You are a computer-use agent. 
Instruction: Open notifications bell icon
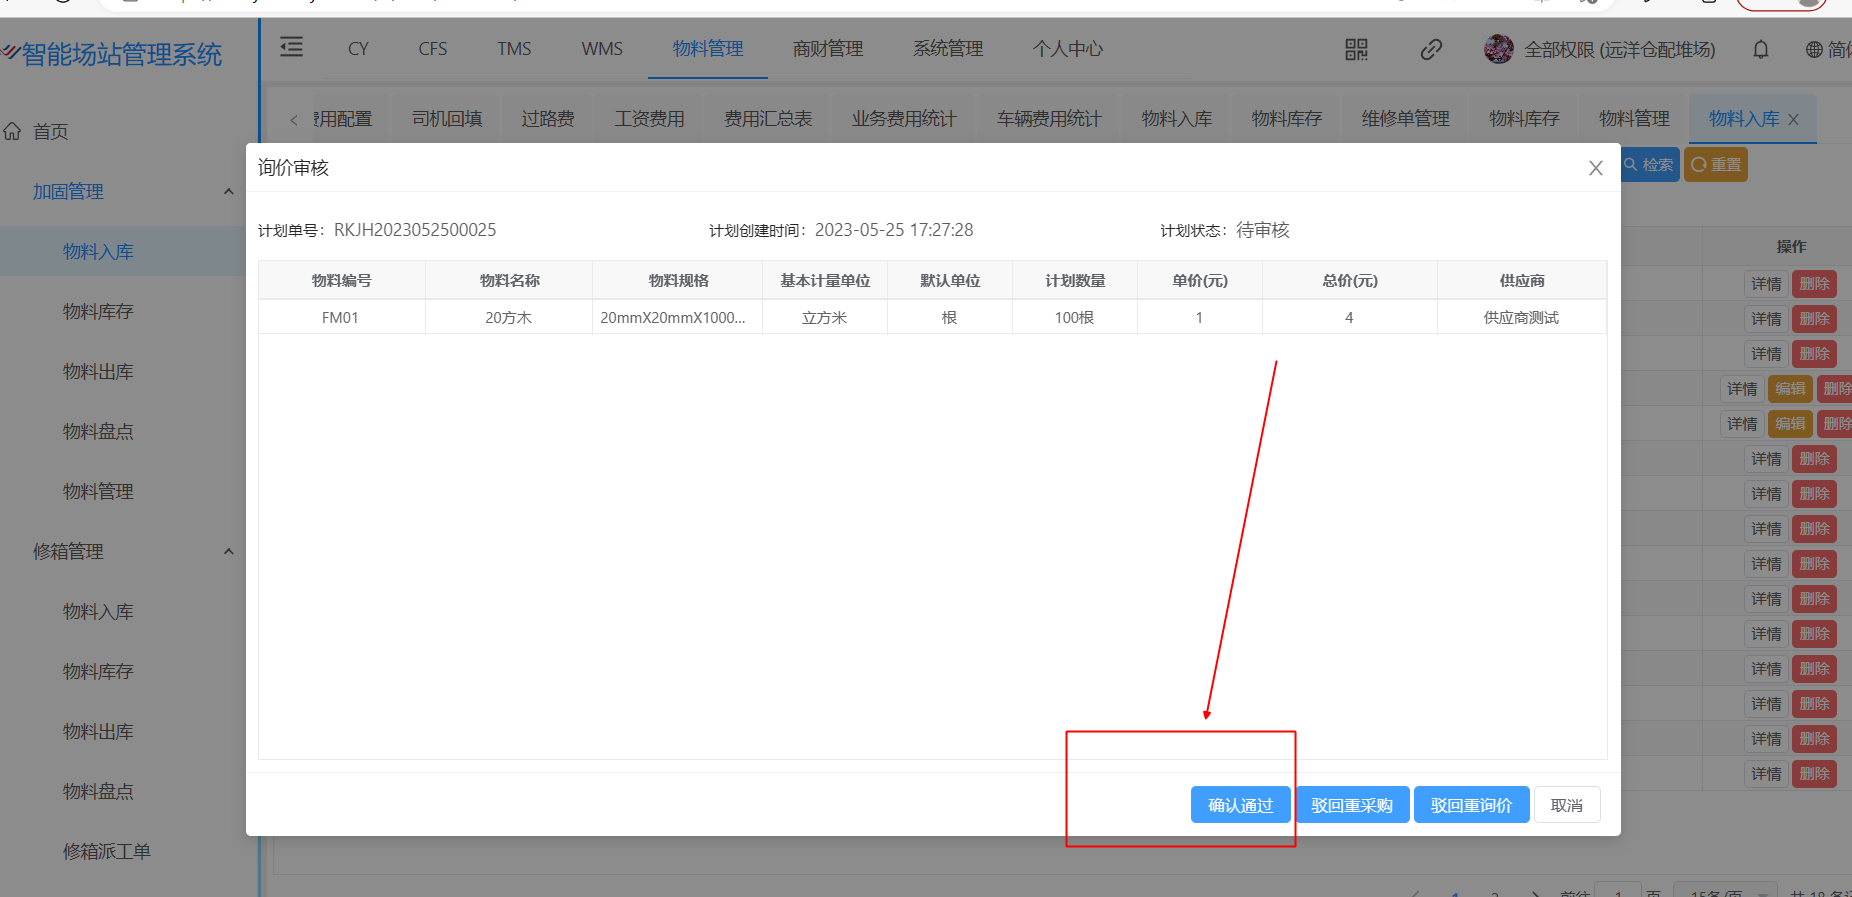[x=1761, y=49]
